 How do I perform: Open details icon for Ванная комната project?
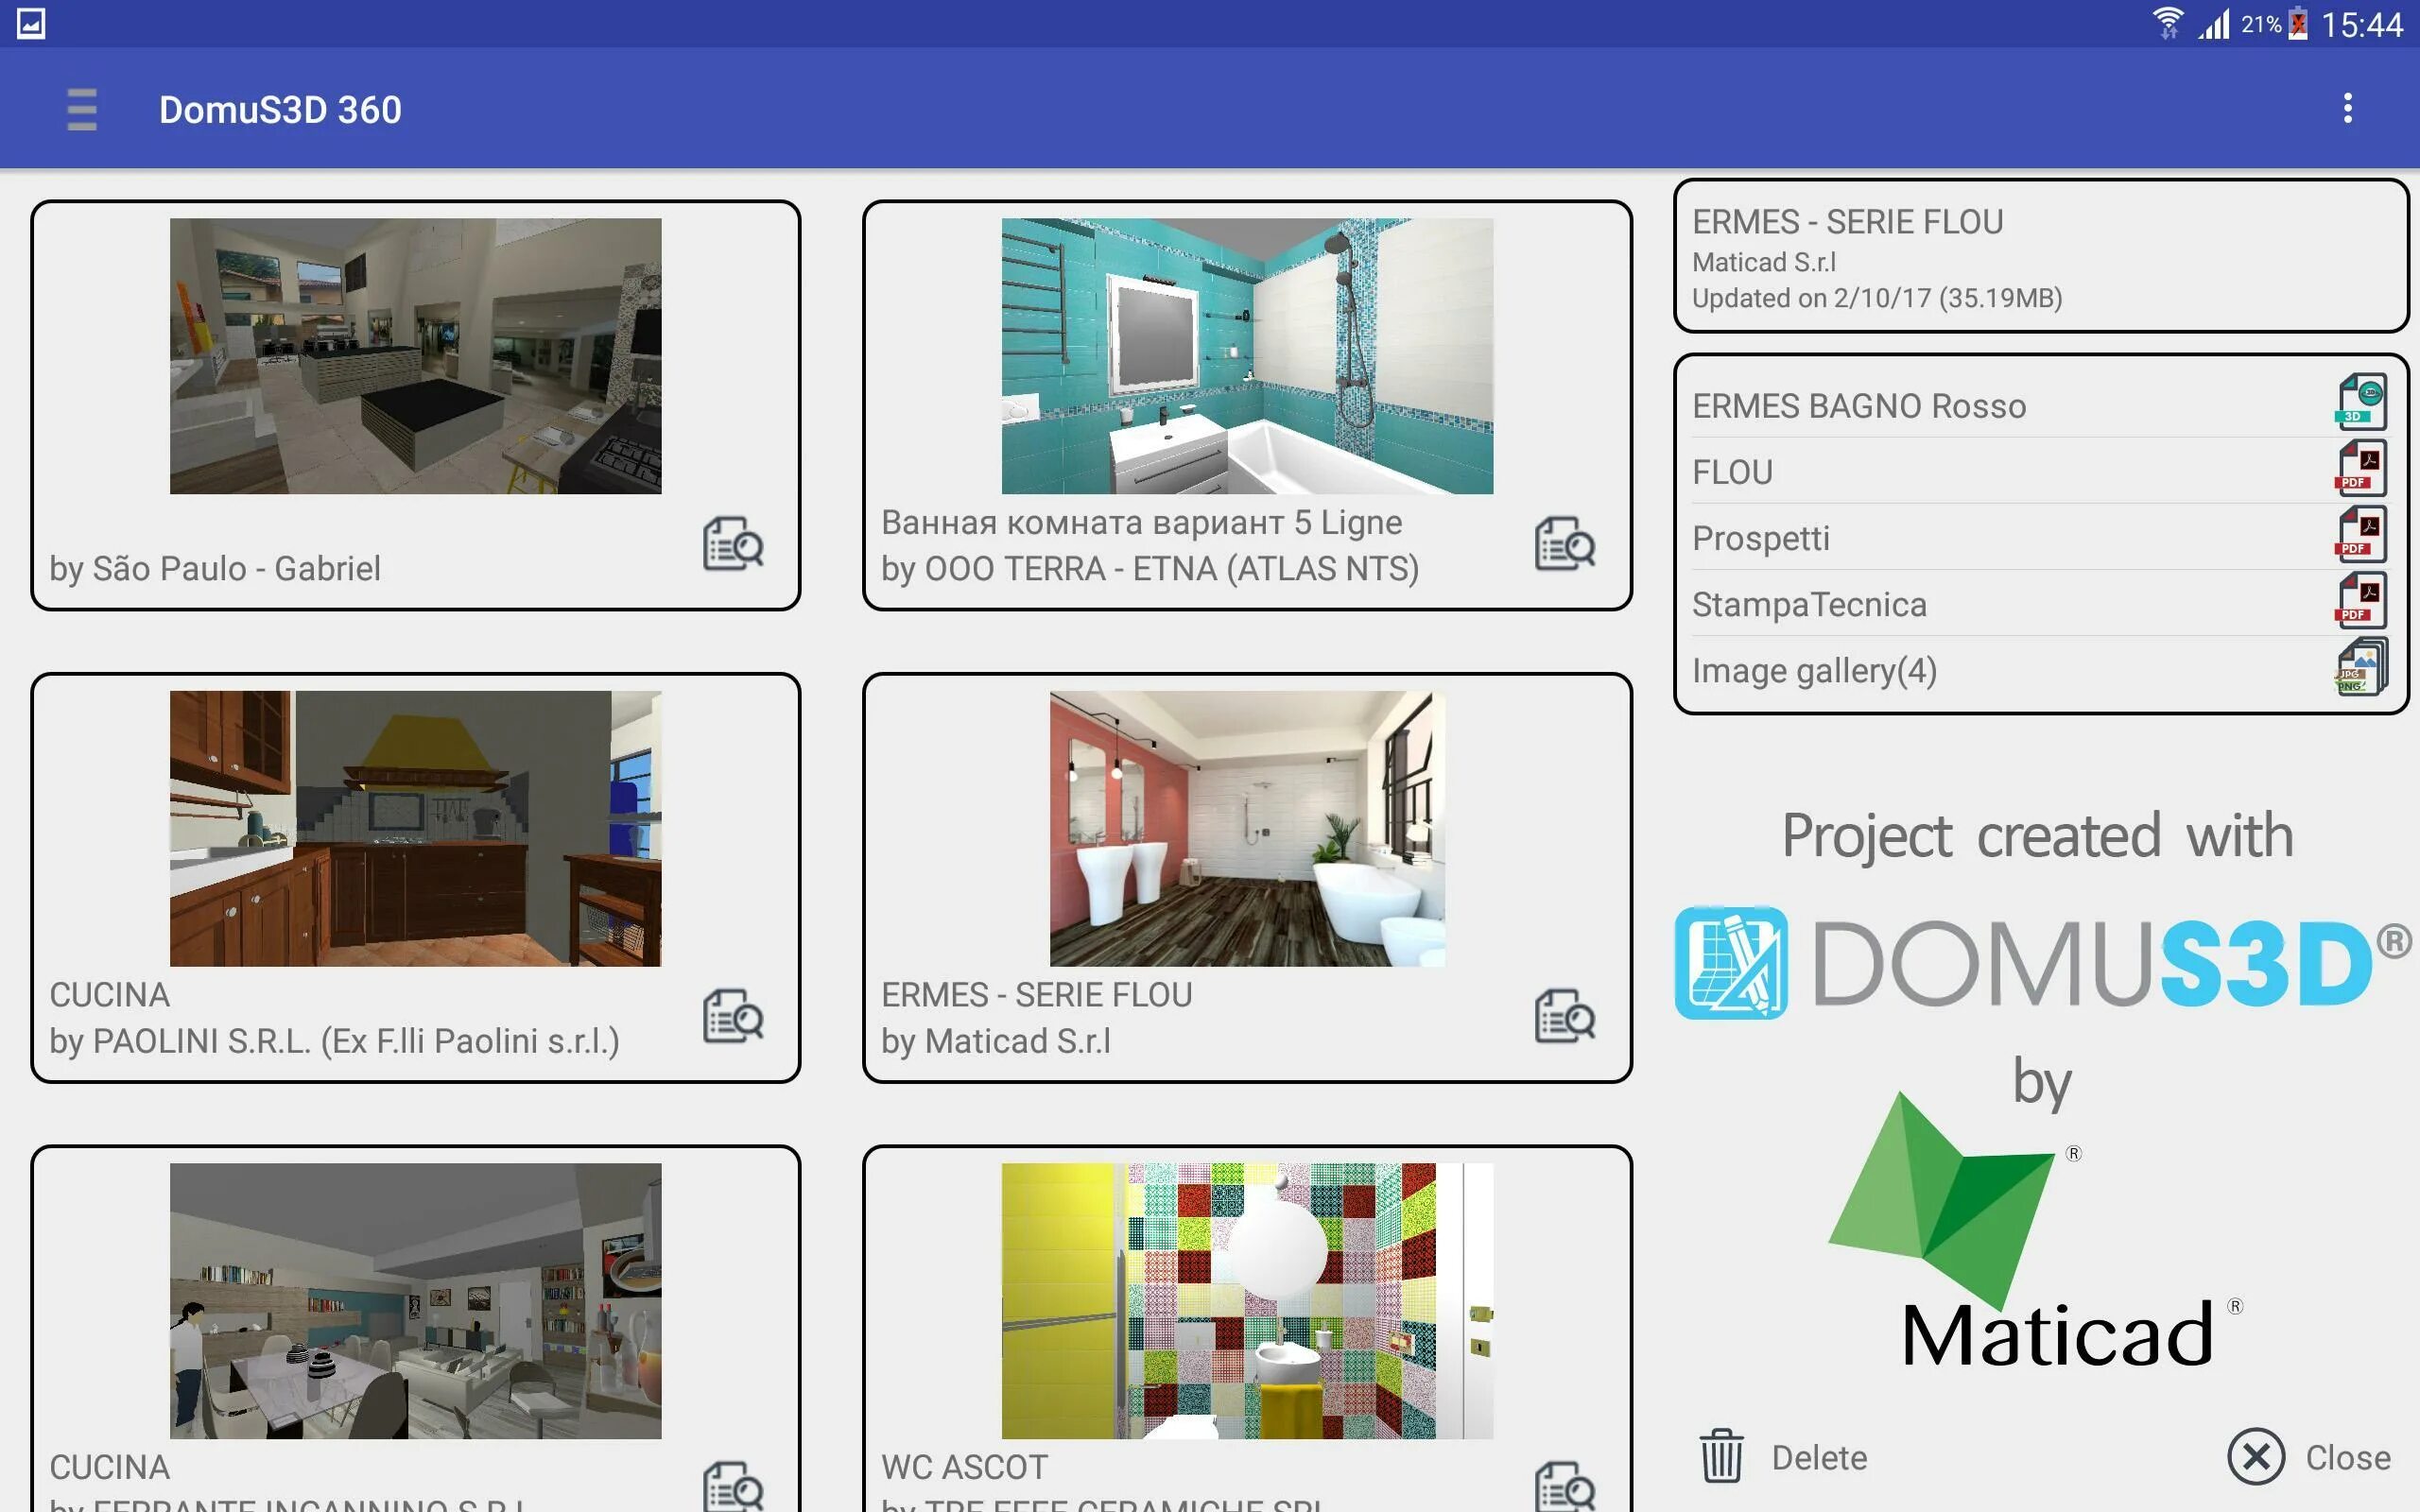click(1565, 544)
